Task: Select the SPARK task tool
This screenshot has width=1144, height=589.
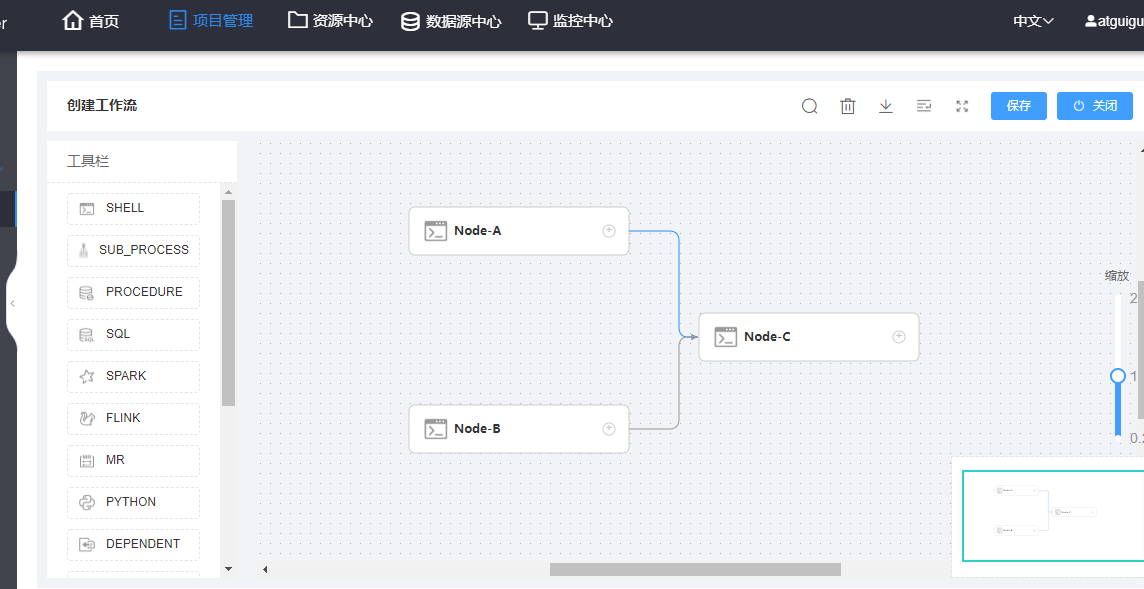Action: pos(133,376)
